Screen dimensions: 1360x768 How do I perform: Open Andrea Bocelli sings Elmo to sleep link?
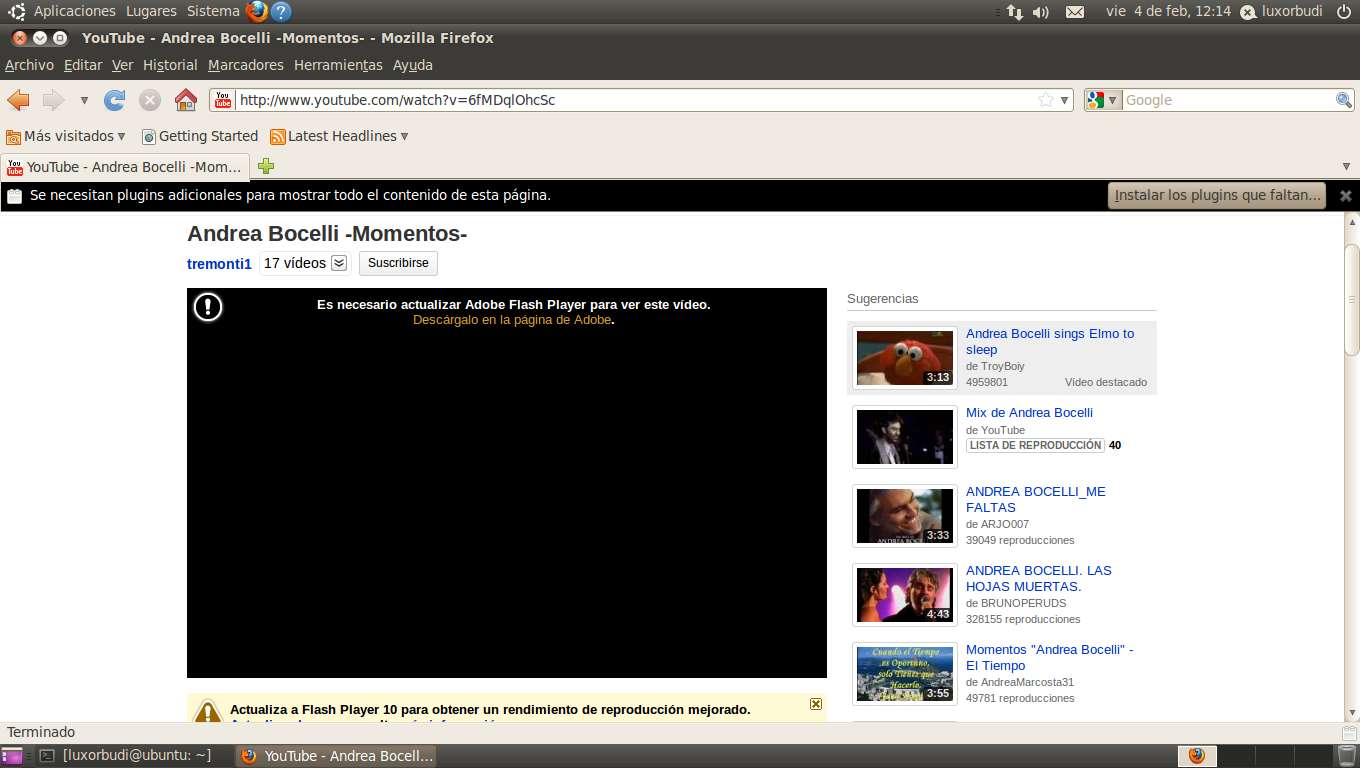click(x=1050, y=341)
